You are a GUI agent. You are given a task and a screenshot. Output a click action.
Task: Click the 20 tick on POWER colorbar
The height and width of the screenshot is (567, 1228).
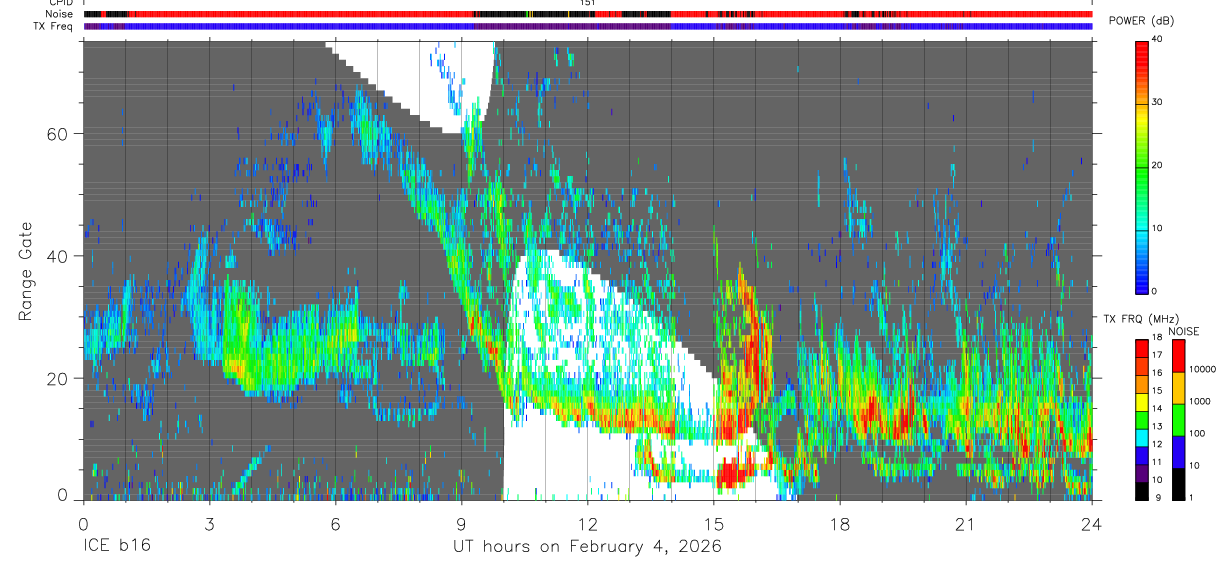(1158, 165)
